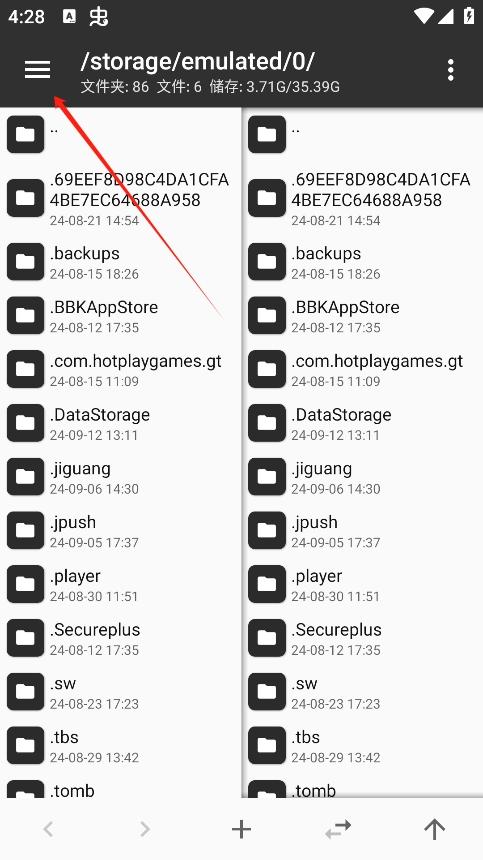Open the .BBKAppStore folder in right pane
The image size is (483, 860).
pyautogui.click(x=362, y=316)
